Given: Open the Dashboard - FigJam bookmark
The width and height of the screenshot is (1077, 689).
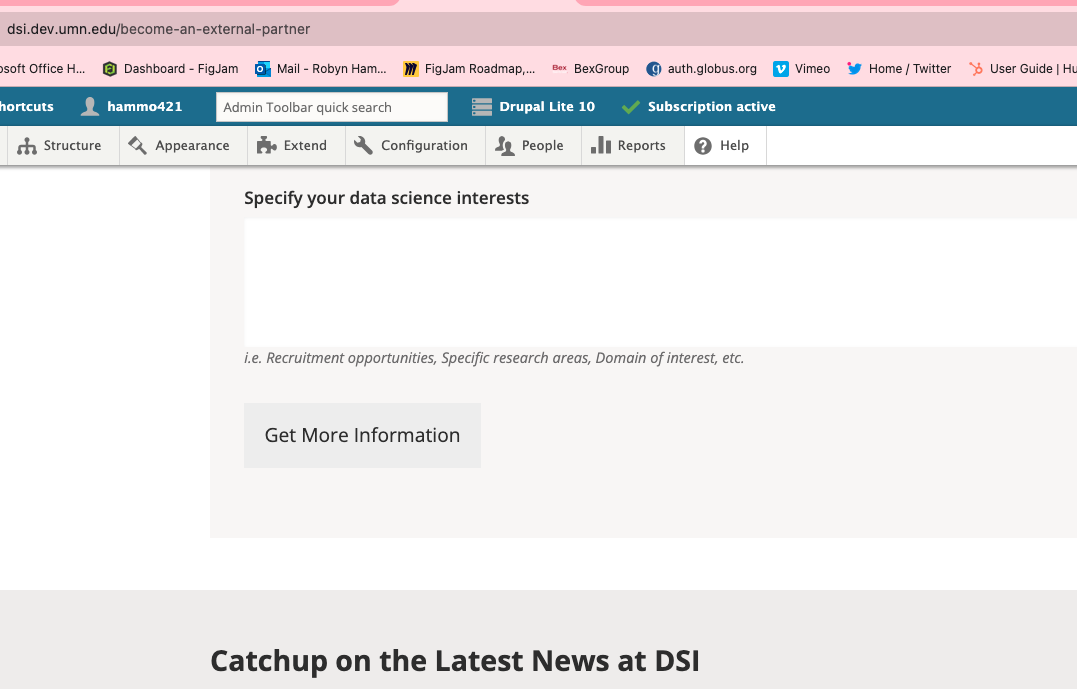Looking at the screenshot, I should (x=170, y=69).
